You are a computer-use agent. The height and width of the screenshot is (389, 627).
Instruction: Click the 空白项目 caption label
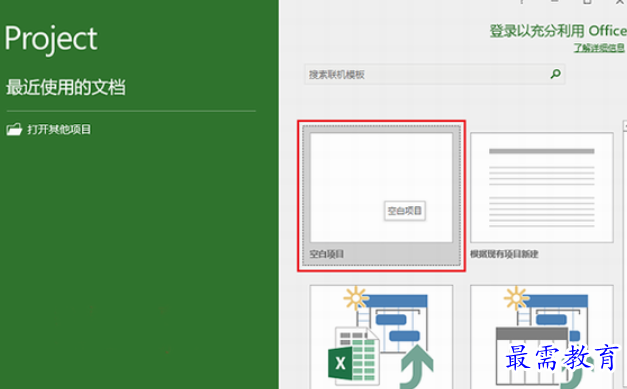point(327,254)
